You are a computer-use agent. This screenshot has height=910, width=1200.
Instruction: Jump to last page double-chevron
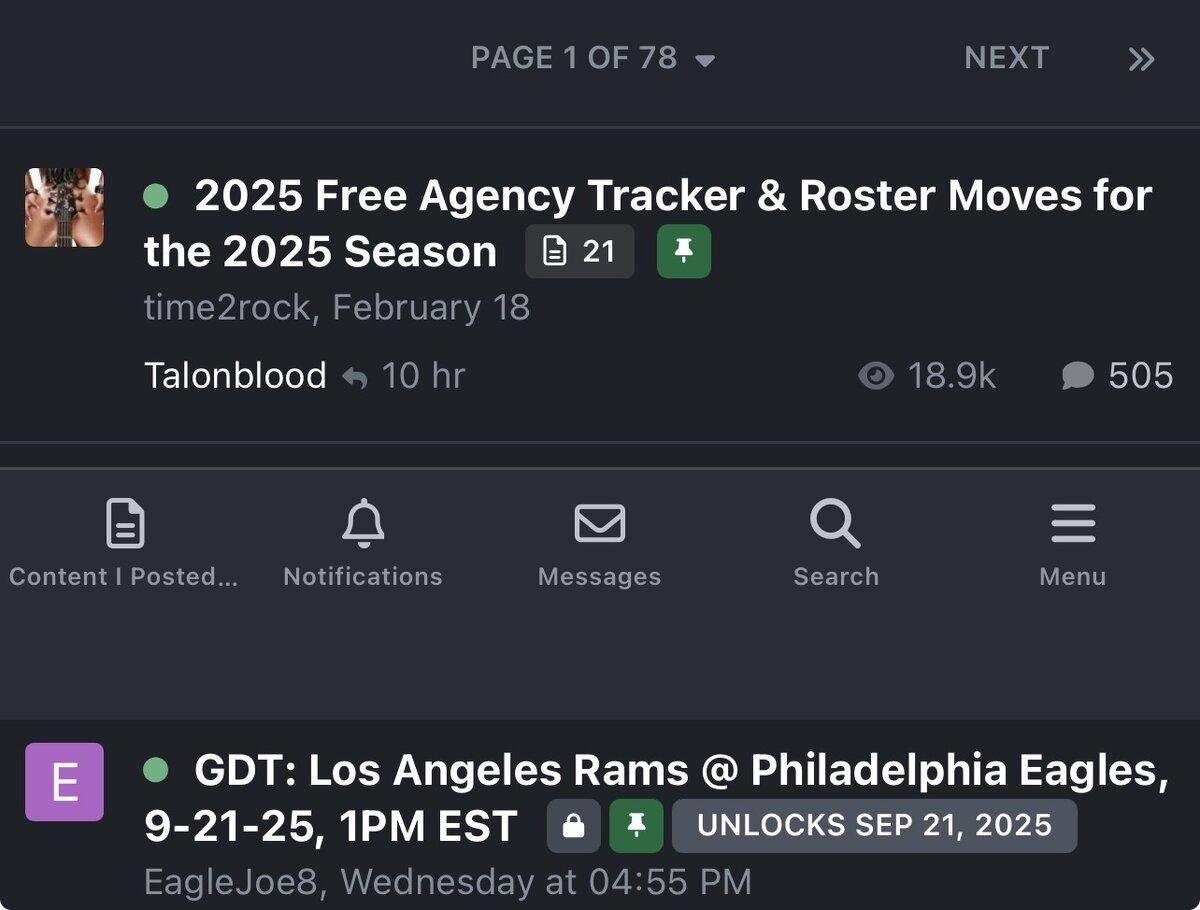click(1141, 59)
